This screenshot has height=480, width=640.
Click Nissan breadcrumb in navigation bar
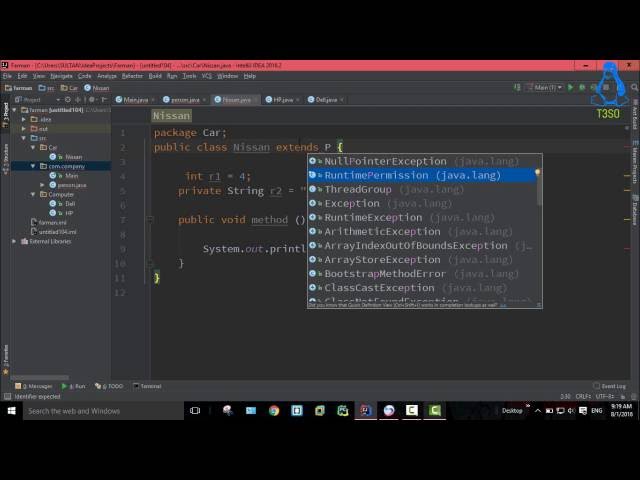point(97,88)
